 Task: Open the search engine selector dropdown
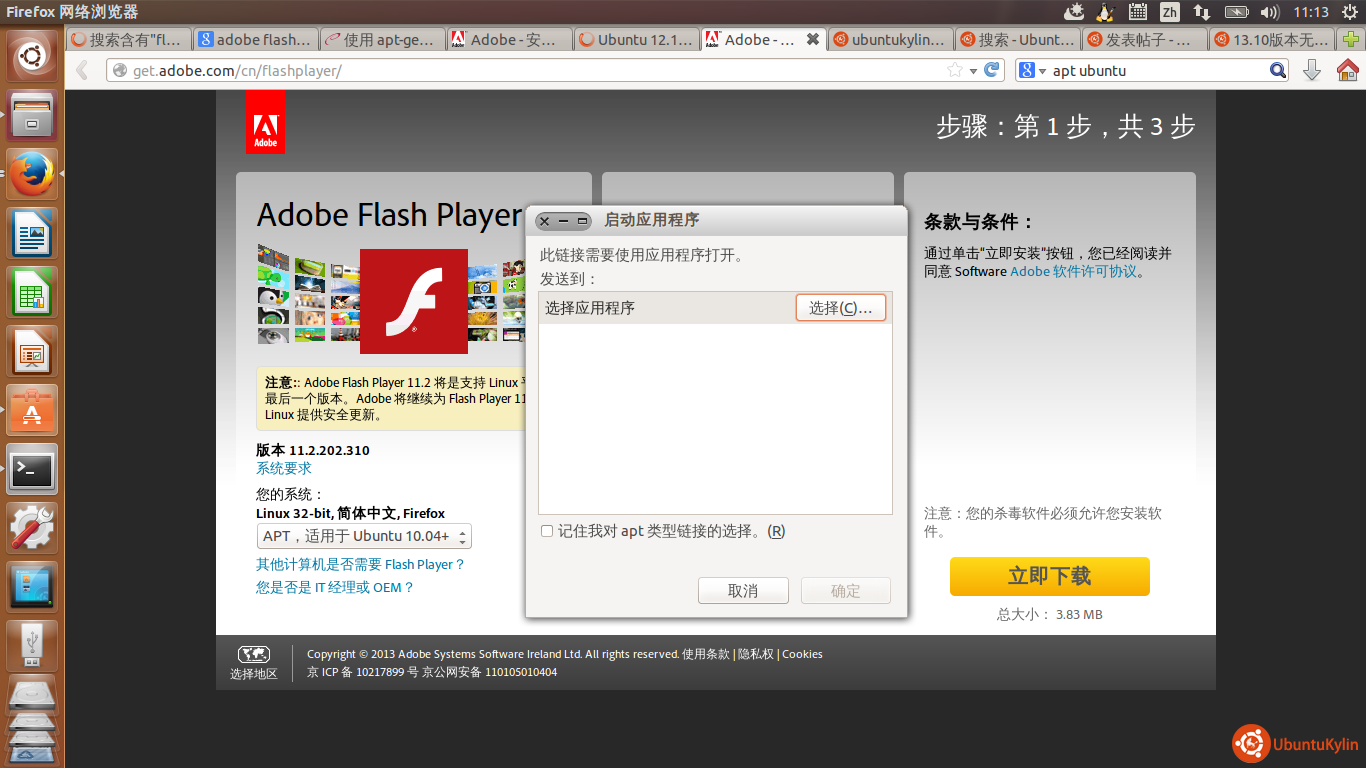tap(1033, 71)
